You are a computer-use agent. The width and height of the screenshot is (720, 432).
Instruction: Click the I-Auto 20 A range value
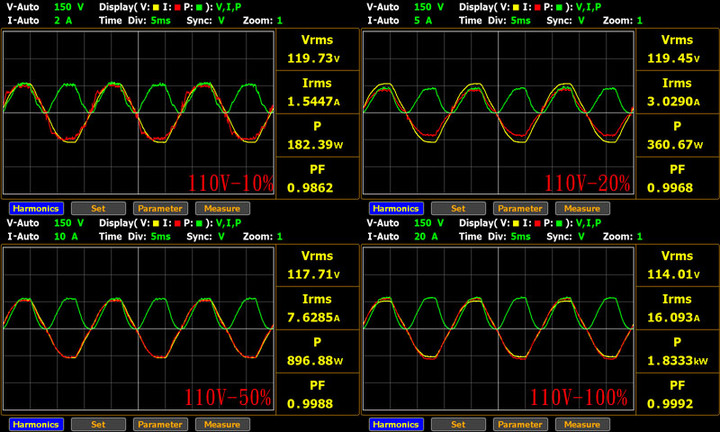pyautogui.click(x=426, y=236)
